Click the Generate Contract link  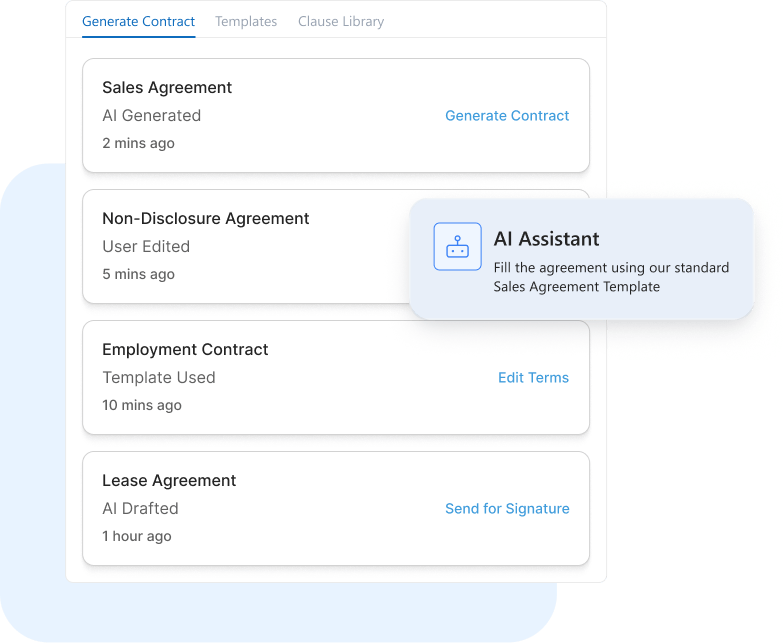pos(507,116)
